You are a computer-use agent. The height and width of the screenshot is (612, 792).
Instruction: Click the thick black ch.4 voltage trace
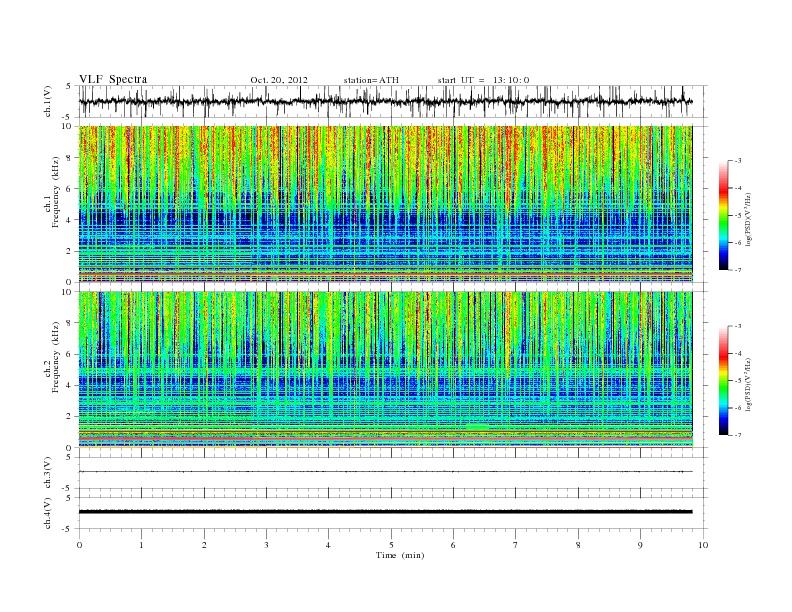[385, 512]
